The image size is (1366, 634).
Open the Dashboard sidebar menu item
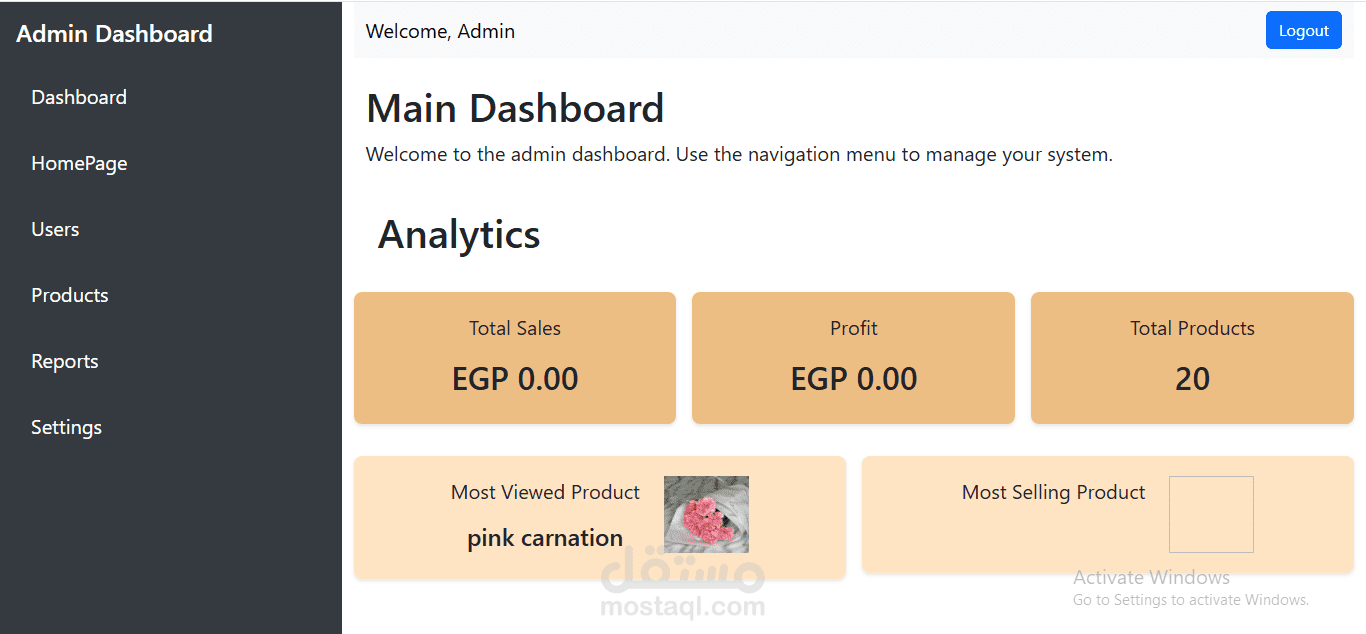click(79, 97)
